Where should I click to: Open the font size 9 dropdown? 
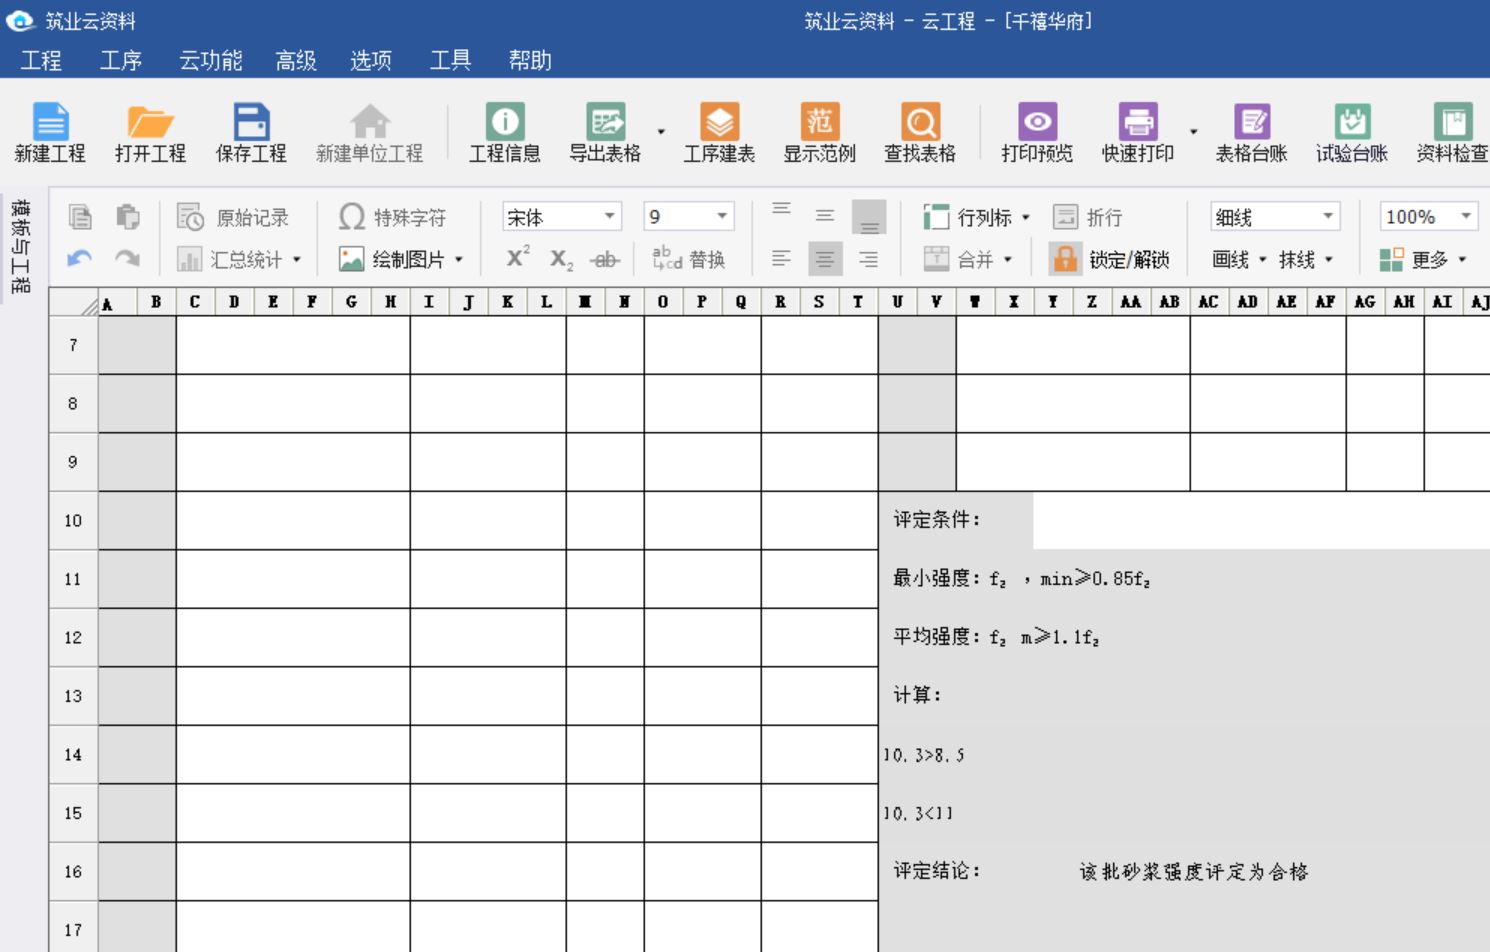(x=721, y=216)
